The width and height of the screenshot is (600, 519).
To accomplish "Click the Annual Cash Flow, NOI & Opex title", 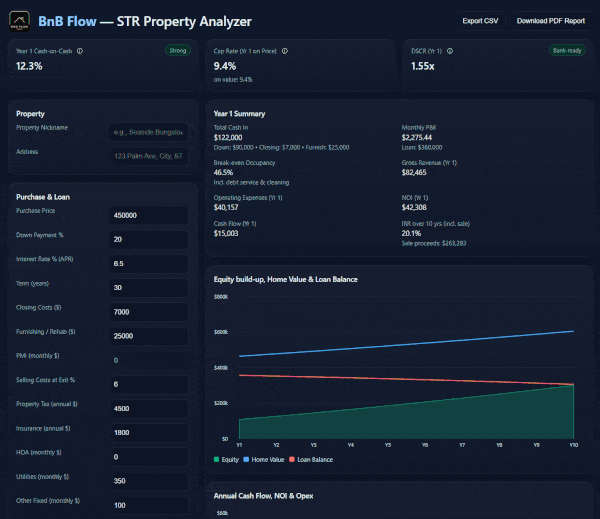I will (x=263, y=496).
